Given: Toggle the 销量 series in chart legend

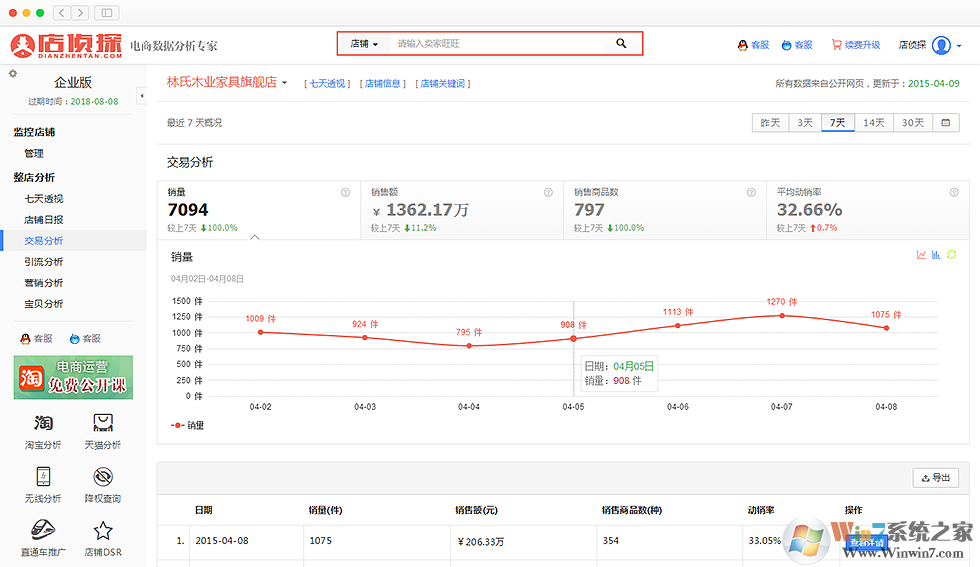Looking at the screenshot, I should [188, 425].
